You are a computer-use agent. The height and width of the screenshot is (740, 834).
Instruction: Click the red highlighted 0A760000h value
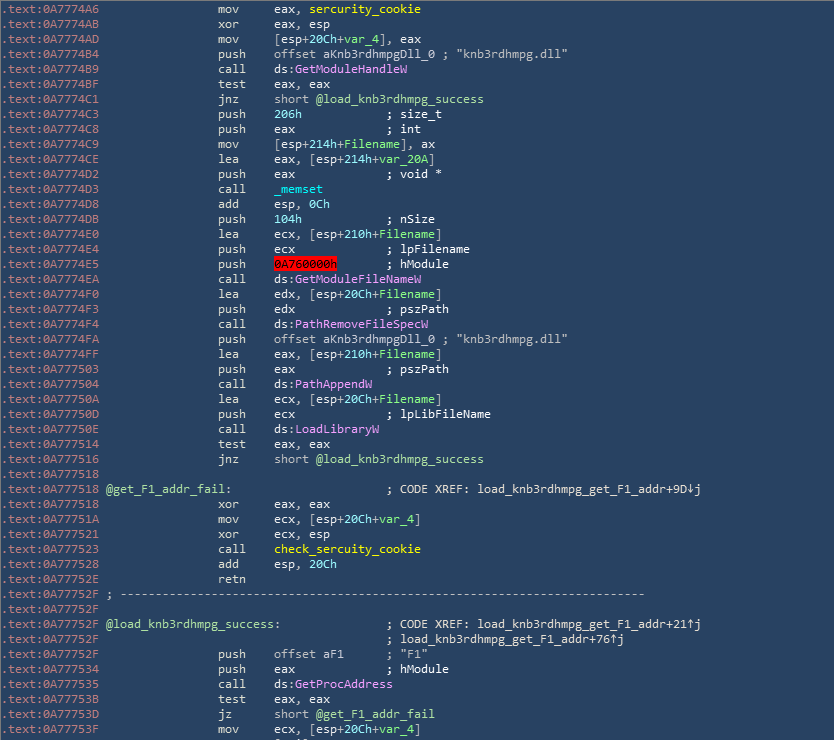(x=305, y=264)
